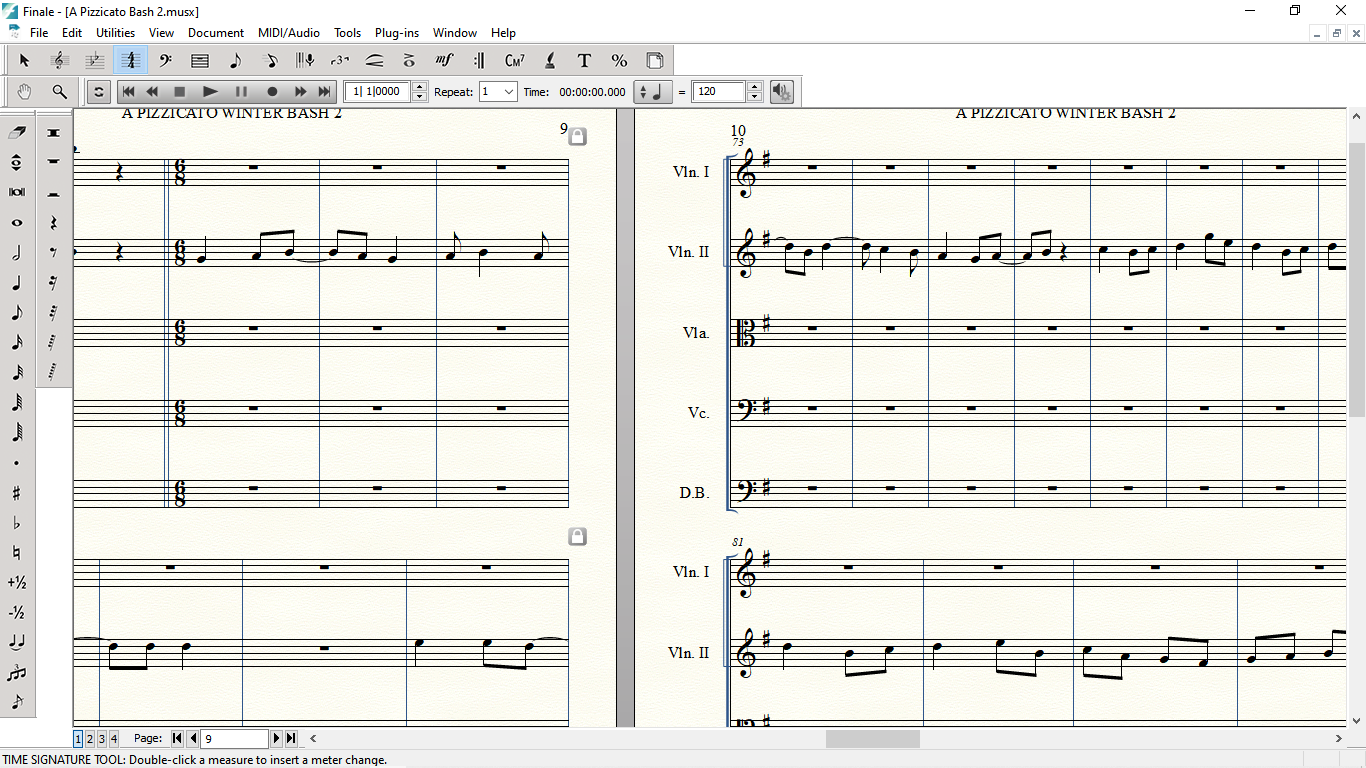This screenshot has width=1366, height=768.
Task: Toggle layer 2 in the layer selector
Action: (90, 739)
